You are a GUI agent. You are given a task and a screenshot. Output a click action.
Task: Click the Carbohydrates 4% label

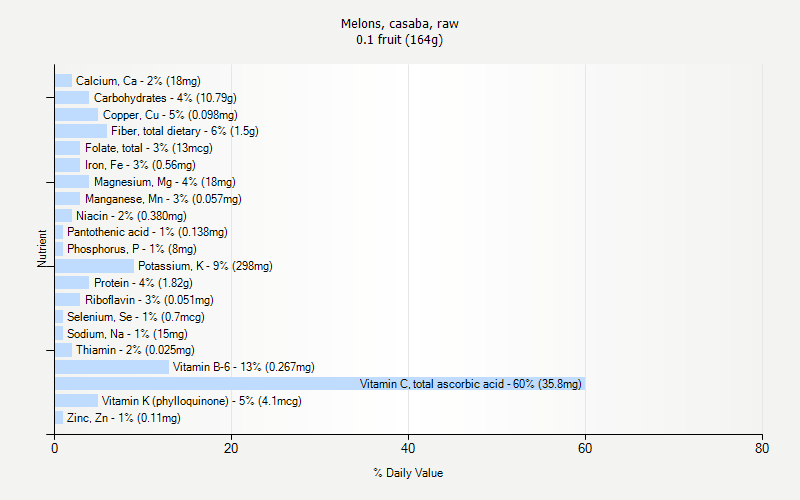tap(165, 97)
